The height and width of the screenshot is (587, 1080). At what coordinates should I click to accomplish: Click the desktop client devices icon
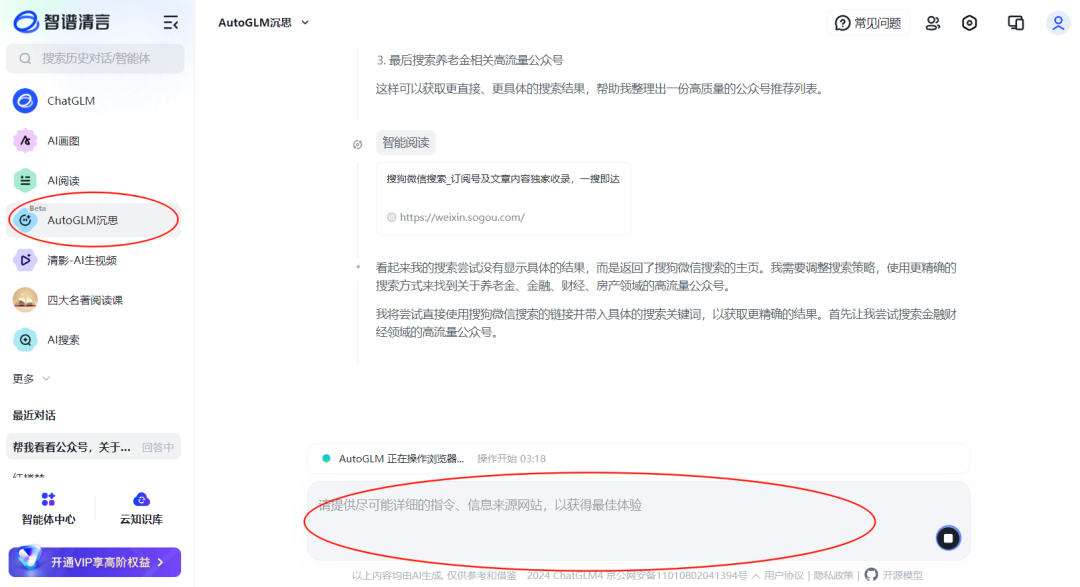(x=1015, y=23)
